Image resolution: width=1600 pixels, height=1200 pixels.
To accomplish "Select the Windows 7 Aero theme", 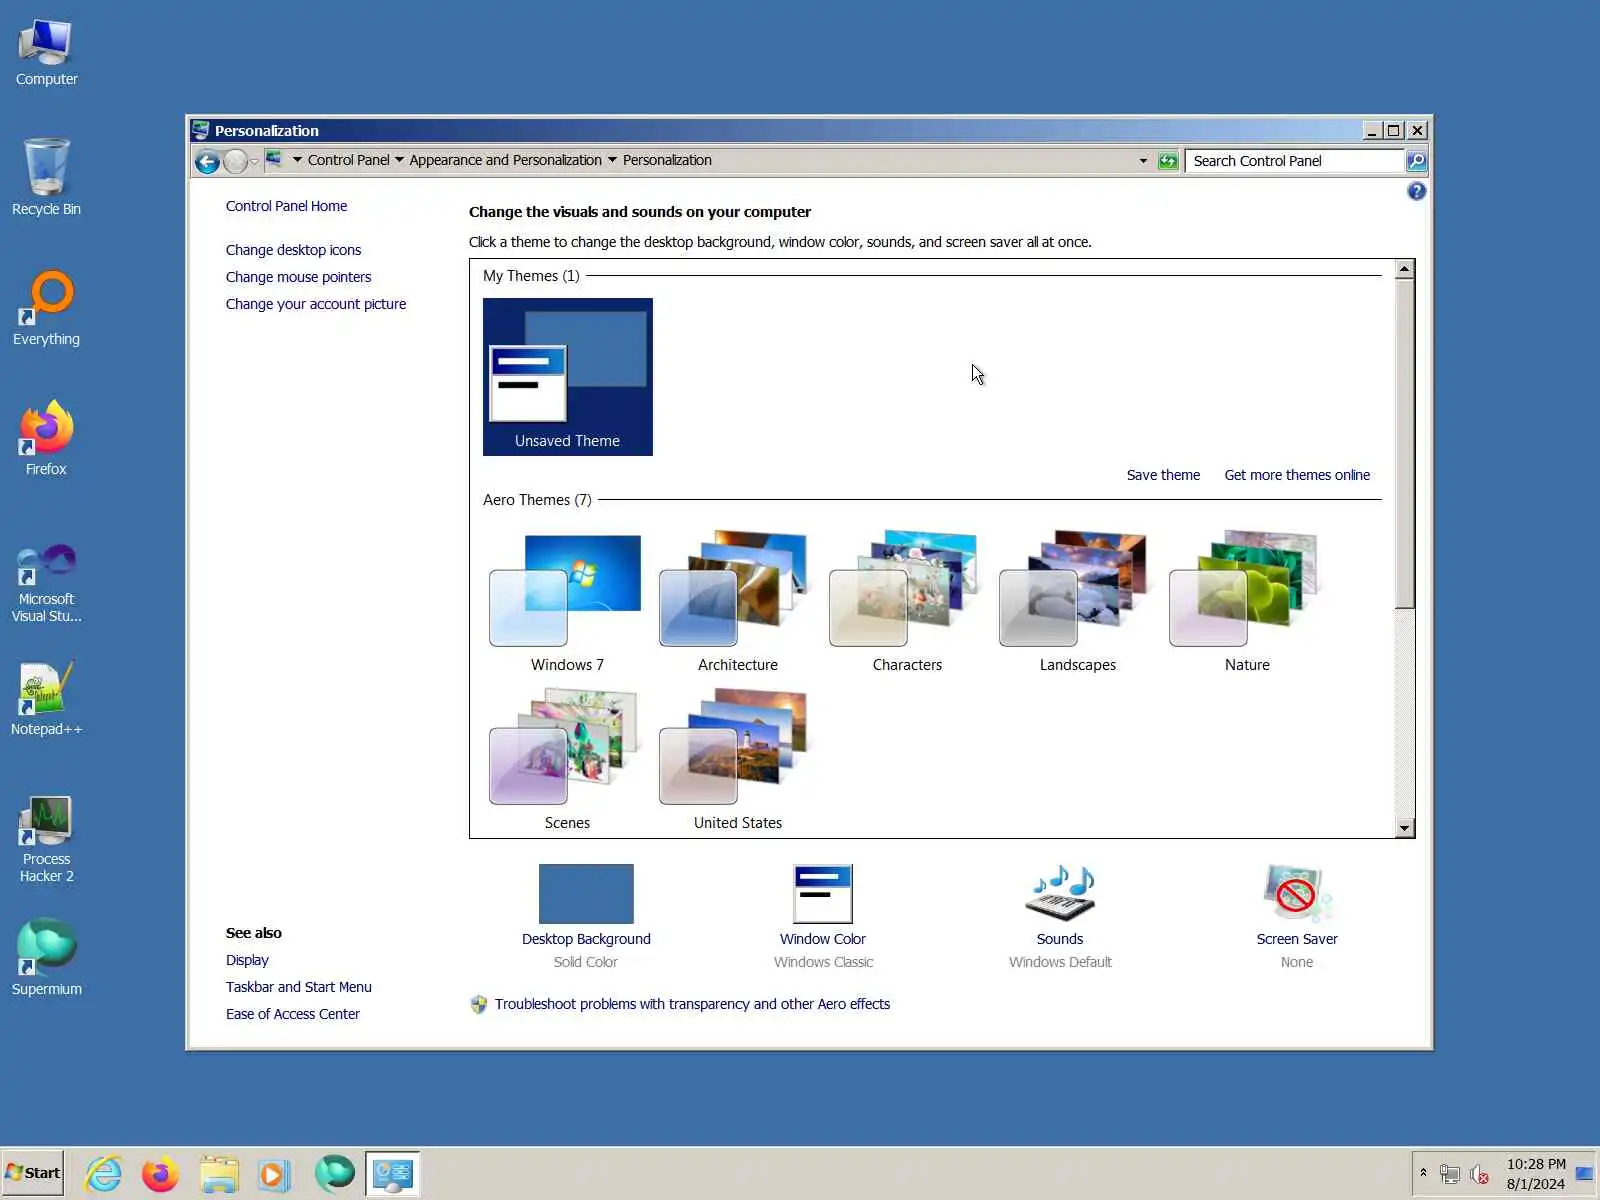I will click(567, 603).
